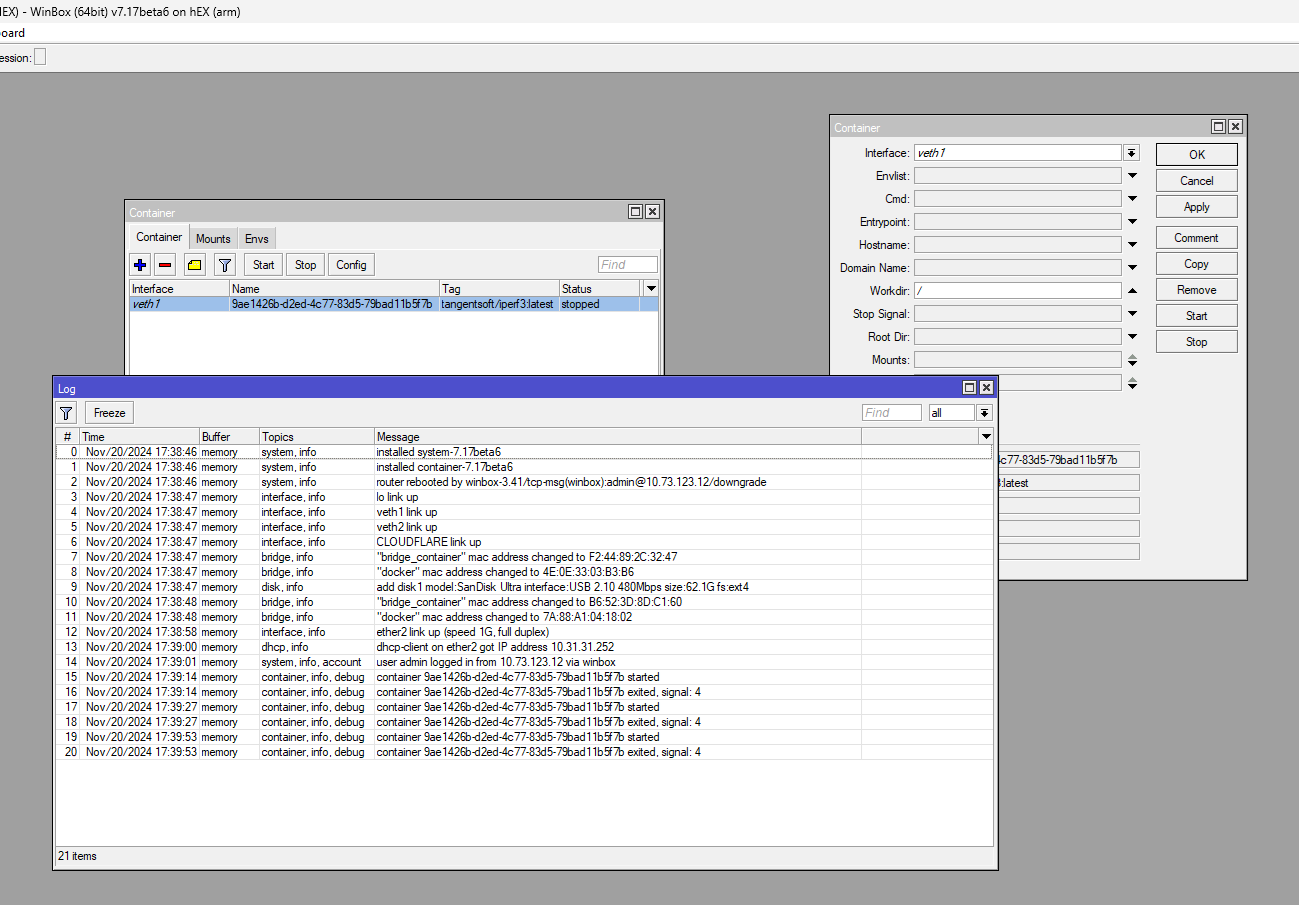This screenshot has height=905, width=1299.
Task: Sort Container list by Status column
Action: [x=599, y=288]
